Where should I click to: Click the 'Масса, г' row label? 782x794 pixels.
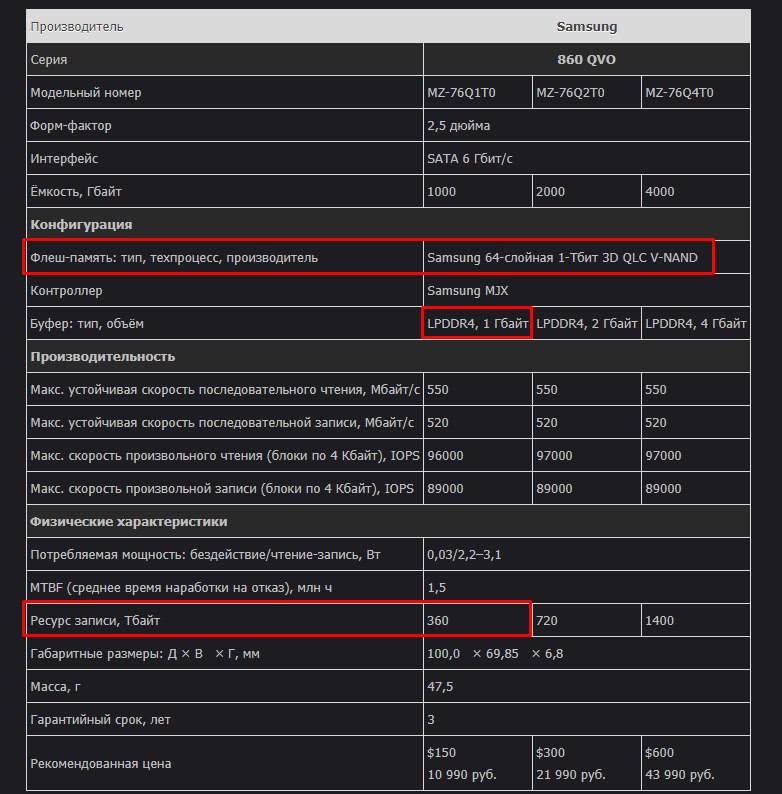pos(55,687)
